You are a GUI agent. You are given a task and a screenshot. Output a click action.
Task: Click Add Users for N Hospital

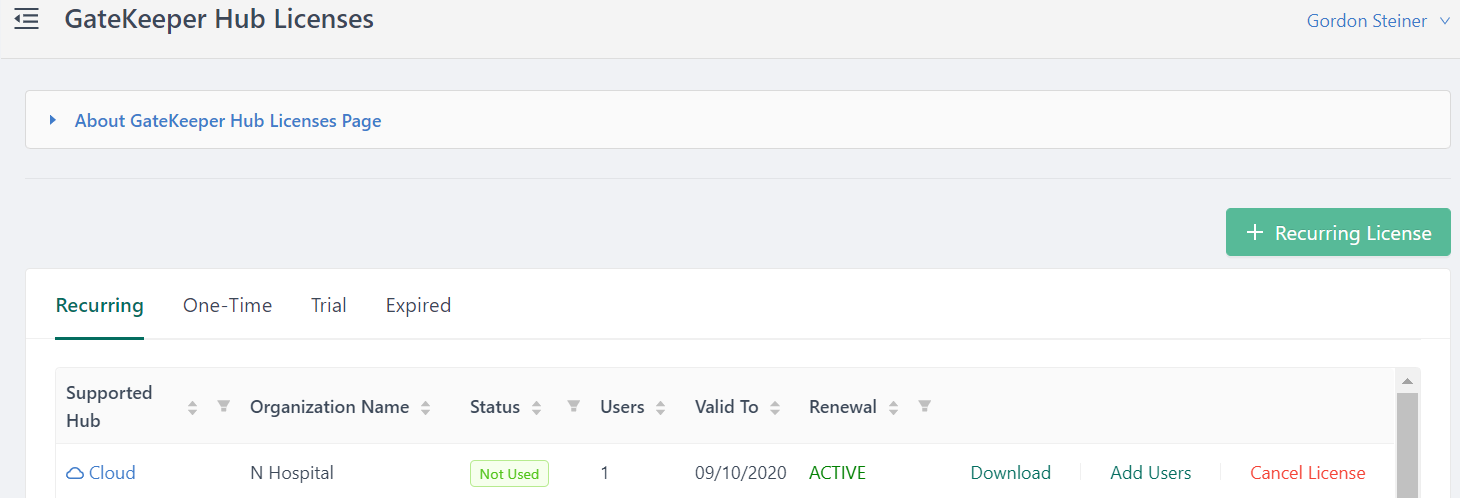1150,473
